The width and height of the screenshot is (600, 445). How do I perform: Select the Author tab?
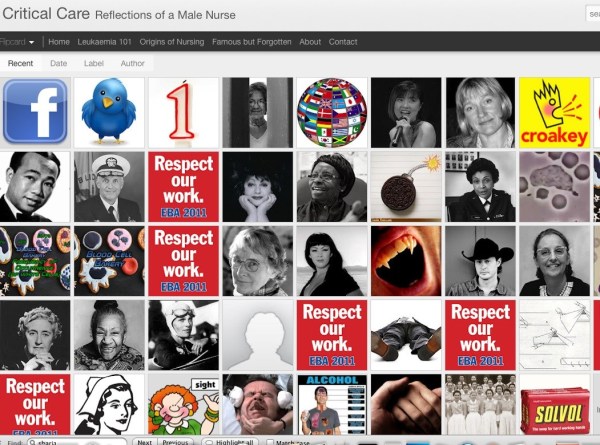point(132,64)
